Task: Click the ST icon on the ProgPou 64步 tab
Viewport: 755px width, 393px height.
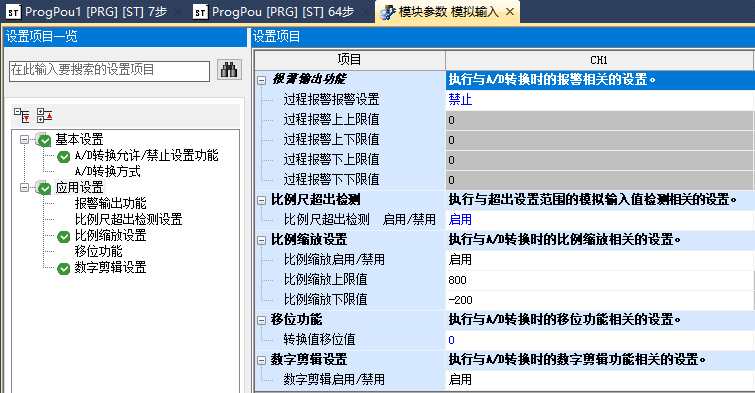Action: click(x=200, y=12)
